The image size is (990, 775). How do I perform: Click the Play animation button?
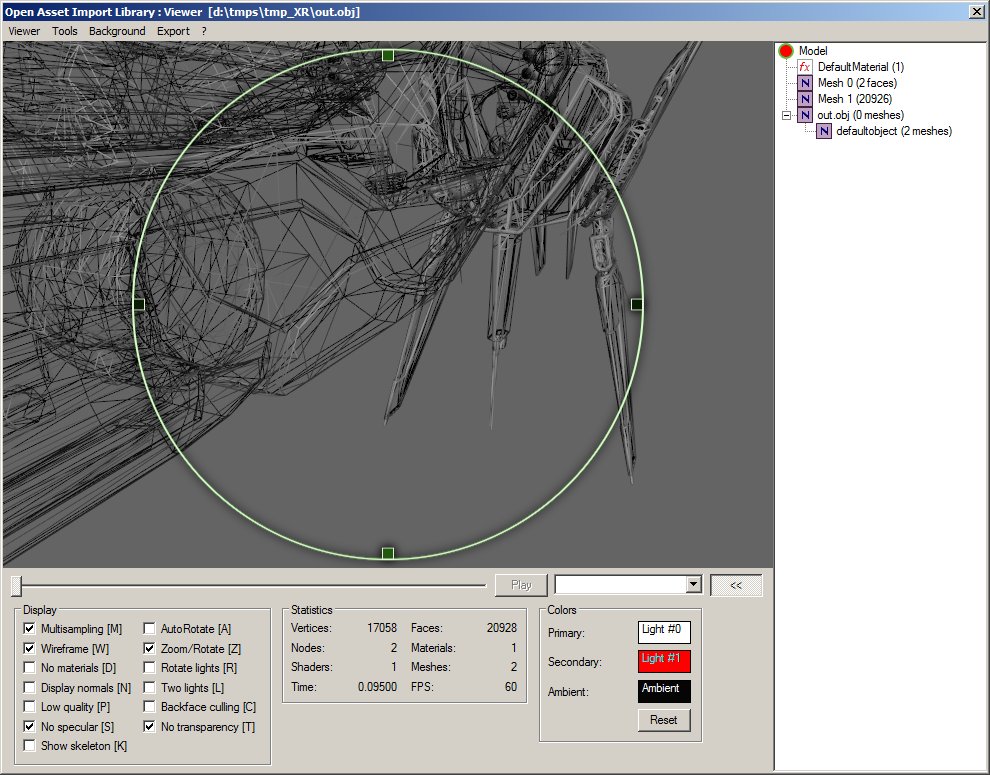pos(521,585)
